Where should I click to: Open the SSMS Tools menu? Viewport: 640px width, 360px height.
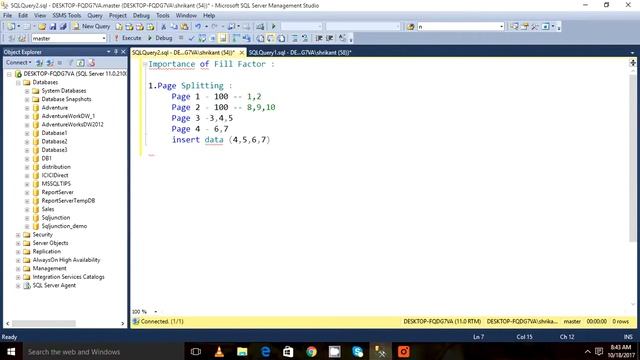67,16
